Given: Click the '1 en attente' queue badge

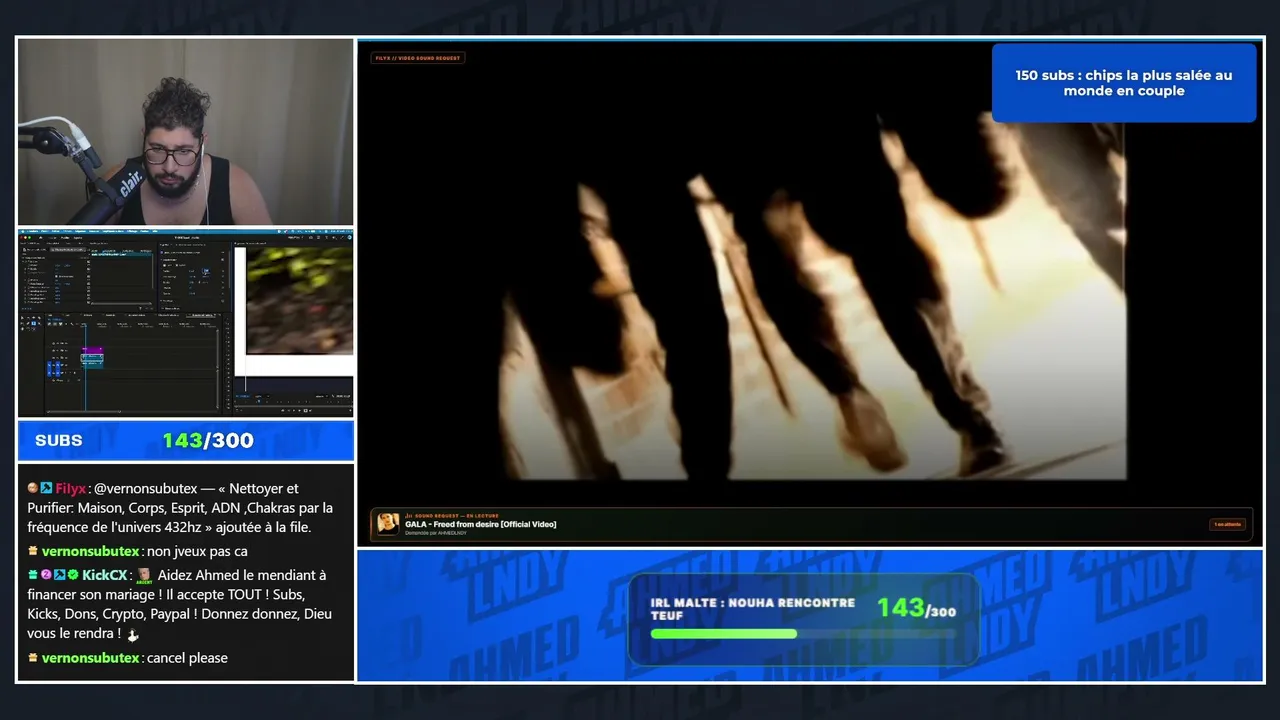Looking at the screenshot, I should tap(1227, 524).
